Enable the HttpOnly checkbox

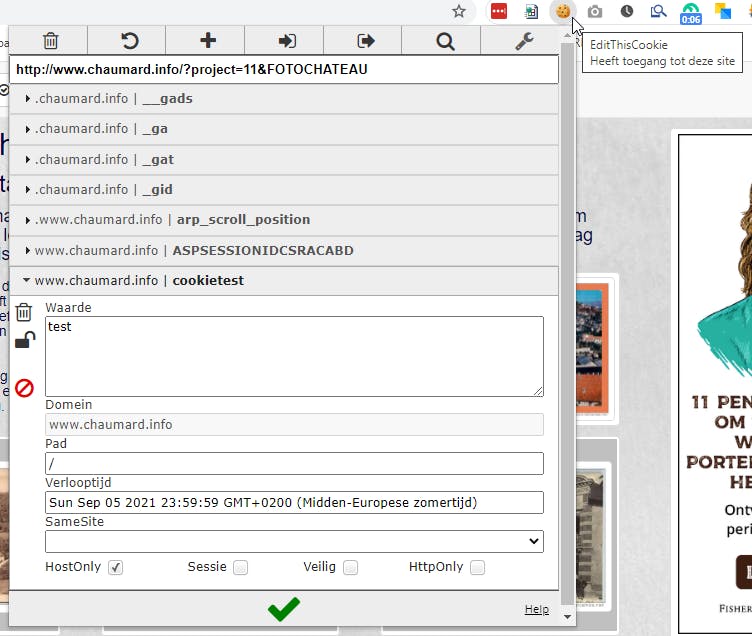pyautogui.click(x=477, y=567)
